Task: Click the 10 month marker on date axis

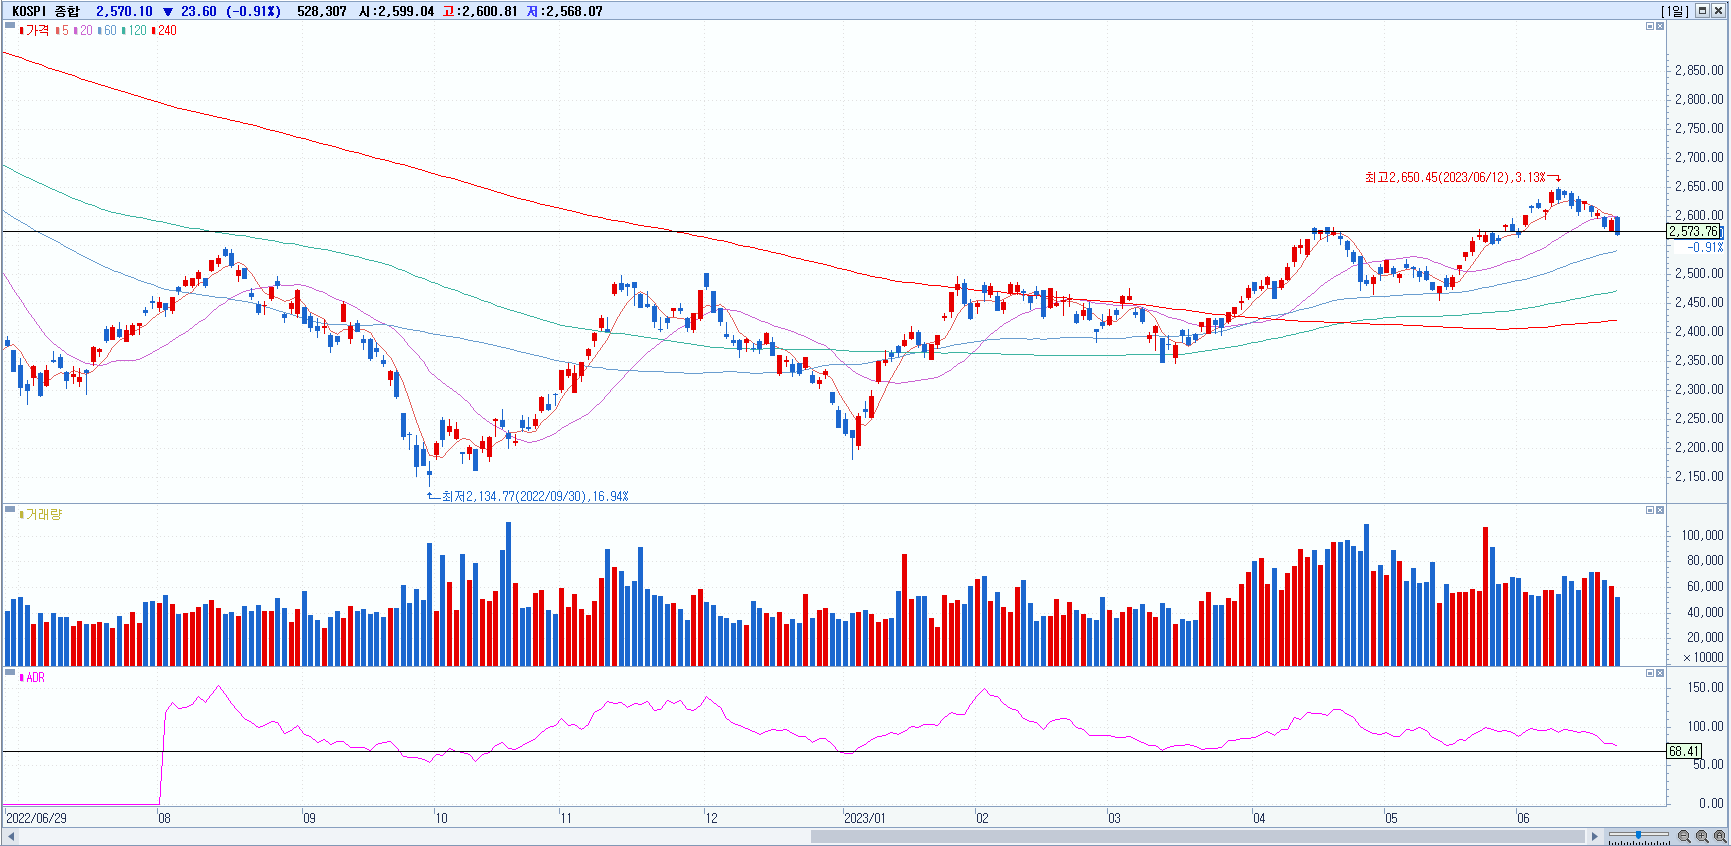Action: tap(441, 818)
